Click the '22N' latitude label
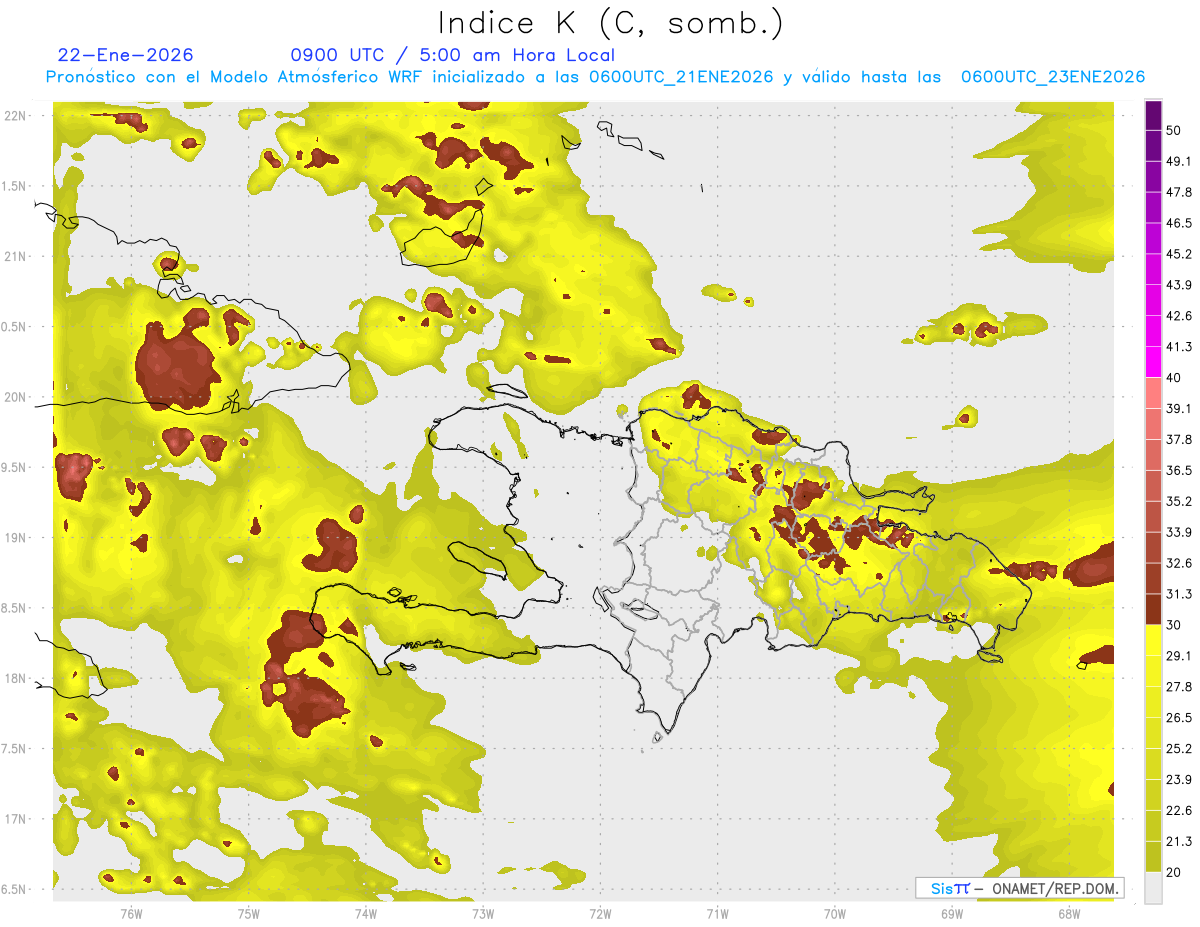 (14, 116)
